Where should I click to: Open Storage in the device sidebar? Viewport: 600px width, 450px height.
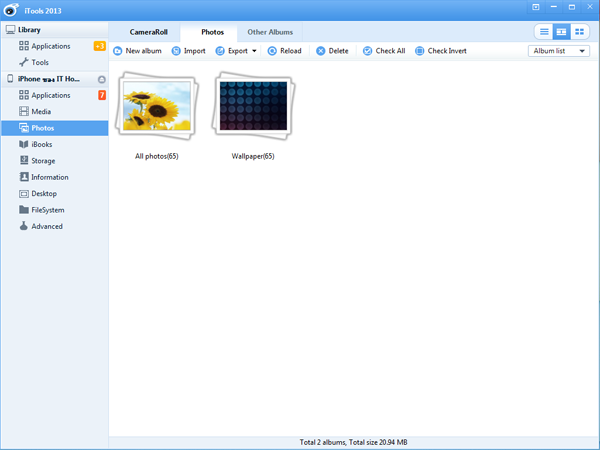43,161
